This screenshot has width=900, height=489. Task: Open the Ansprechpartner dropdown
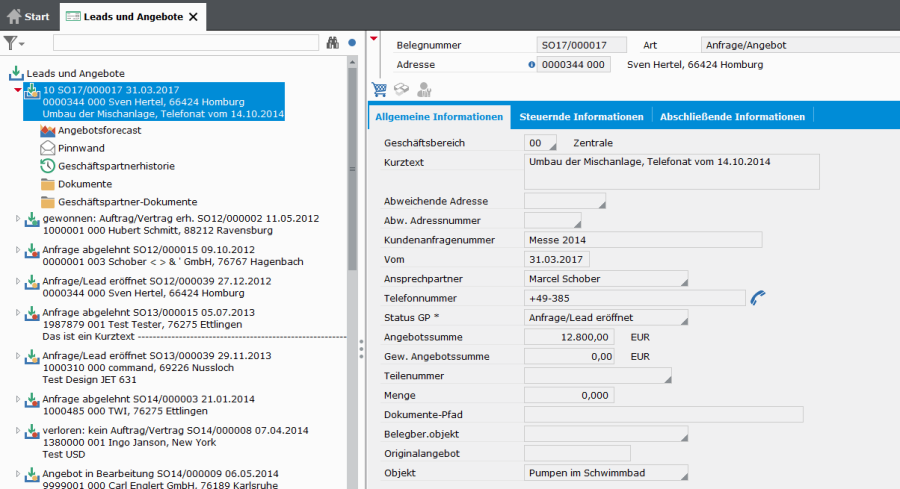point(684,282)
